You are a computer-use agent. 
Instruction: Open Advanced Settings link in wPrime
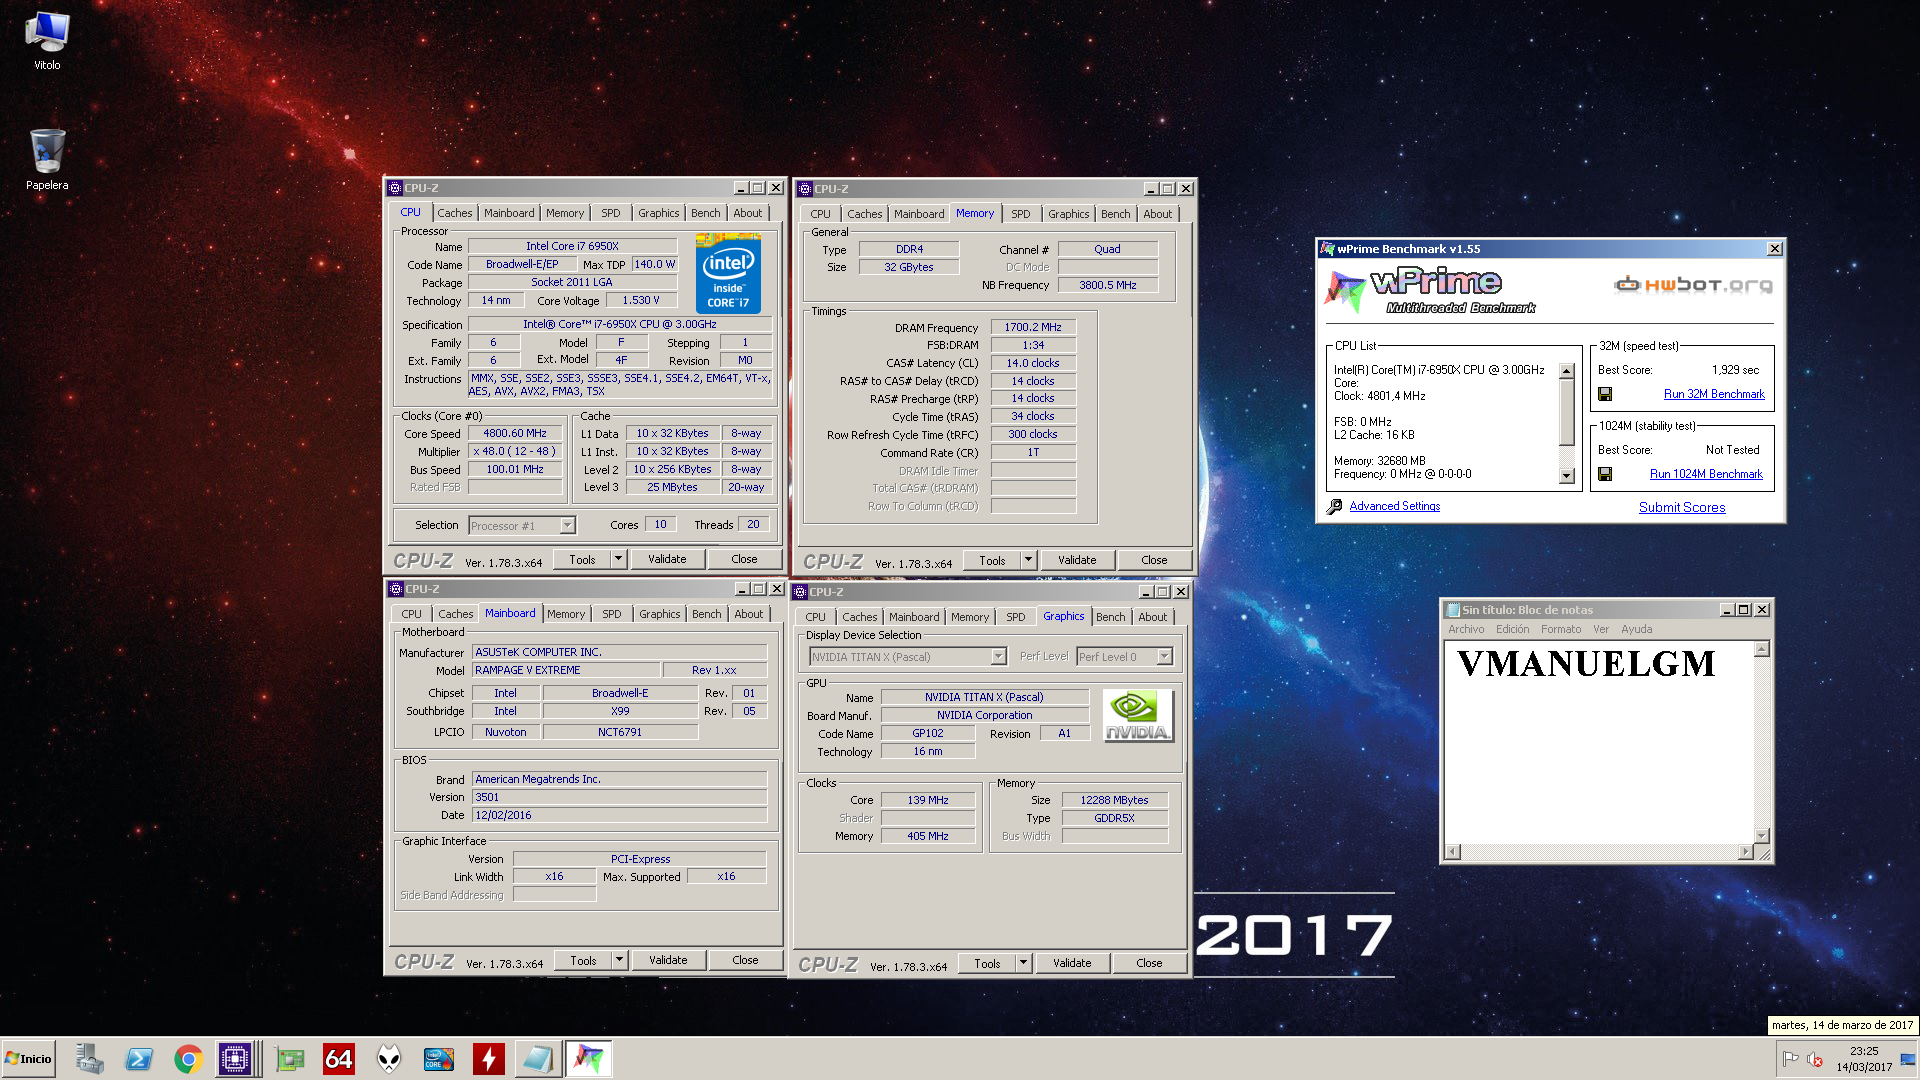pos(1394,506)
